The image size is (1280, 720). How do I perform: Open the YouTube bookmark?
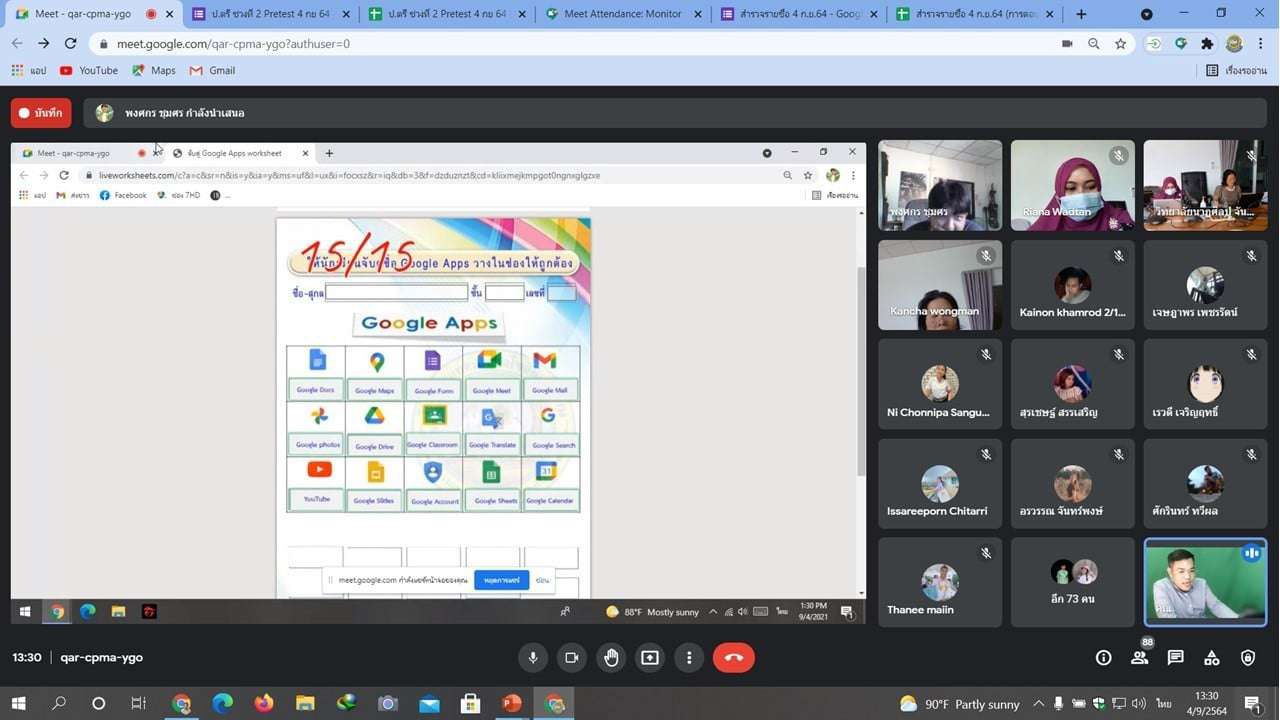[88, 70]
